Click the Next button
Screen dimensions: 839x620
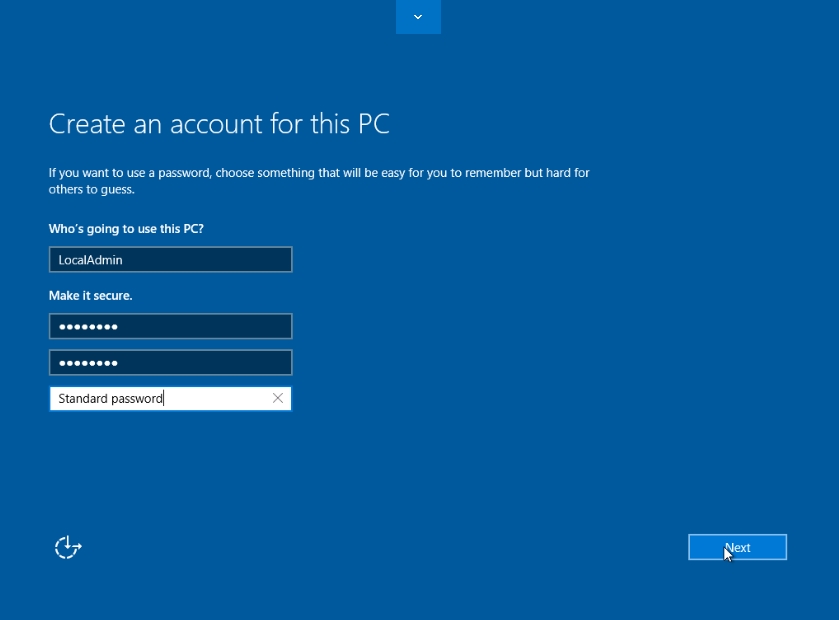737,547
